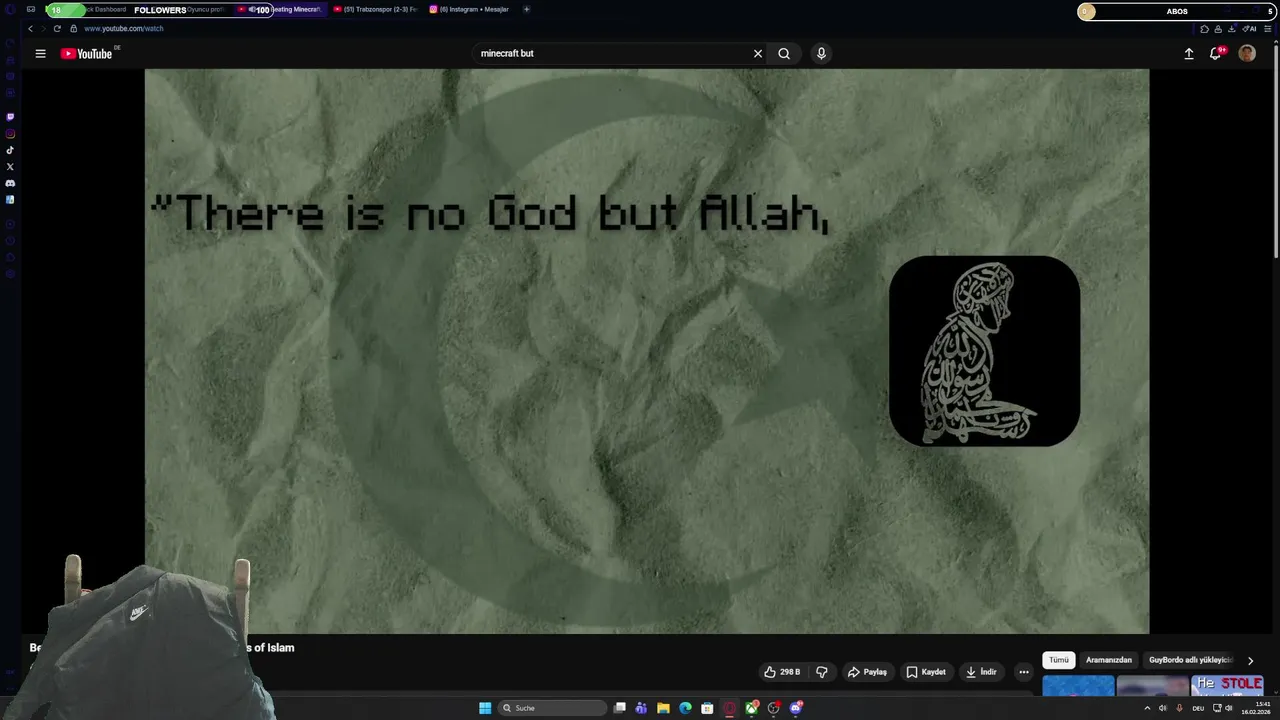Open browser extensions icon in toolbar

click(1204, 29)
